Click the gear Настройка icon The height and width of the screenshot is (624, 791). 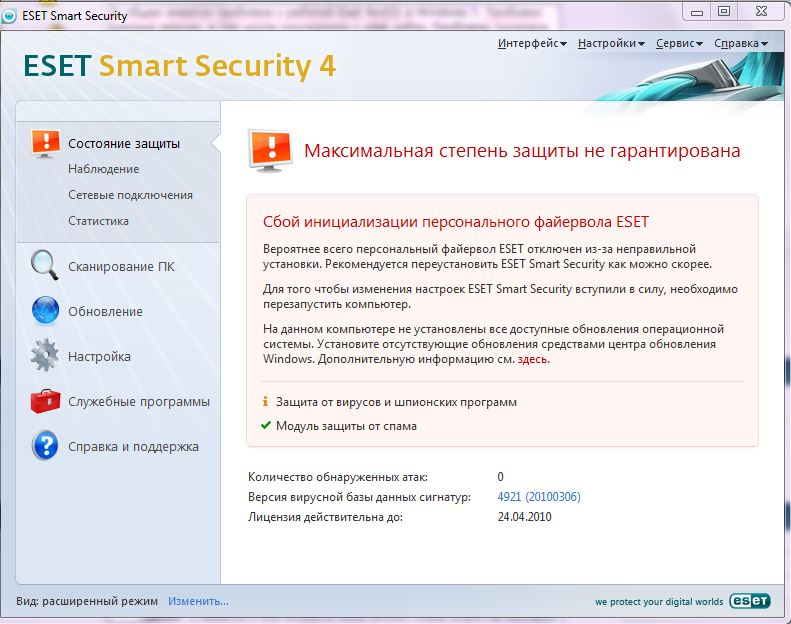(44, 355)
